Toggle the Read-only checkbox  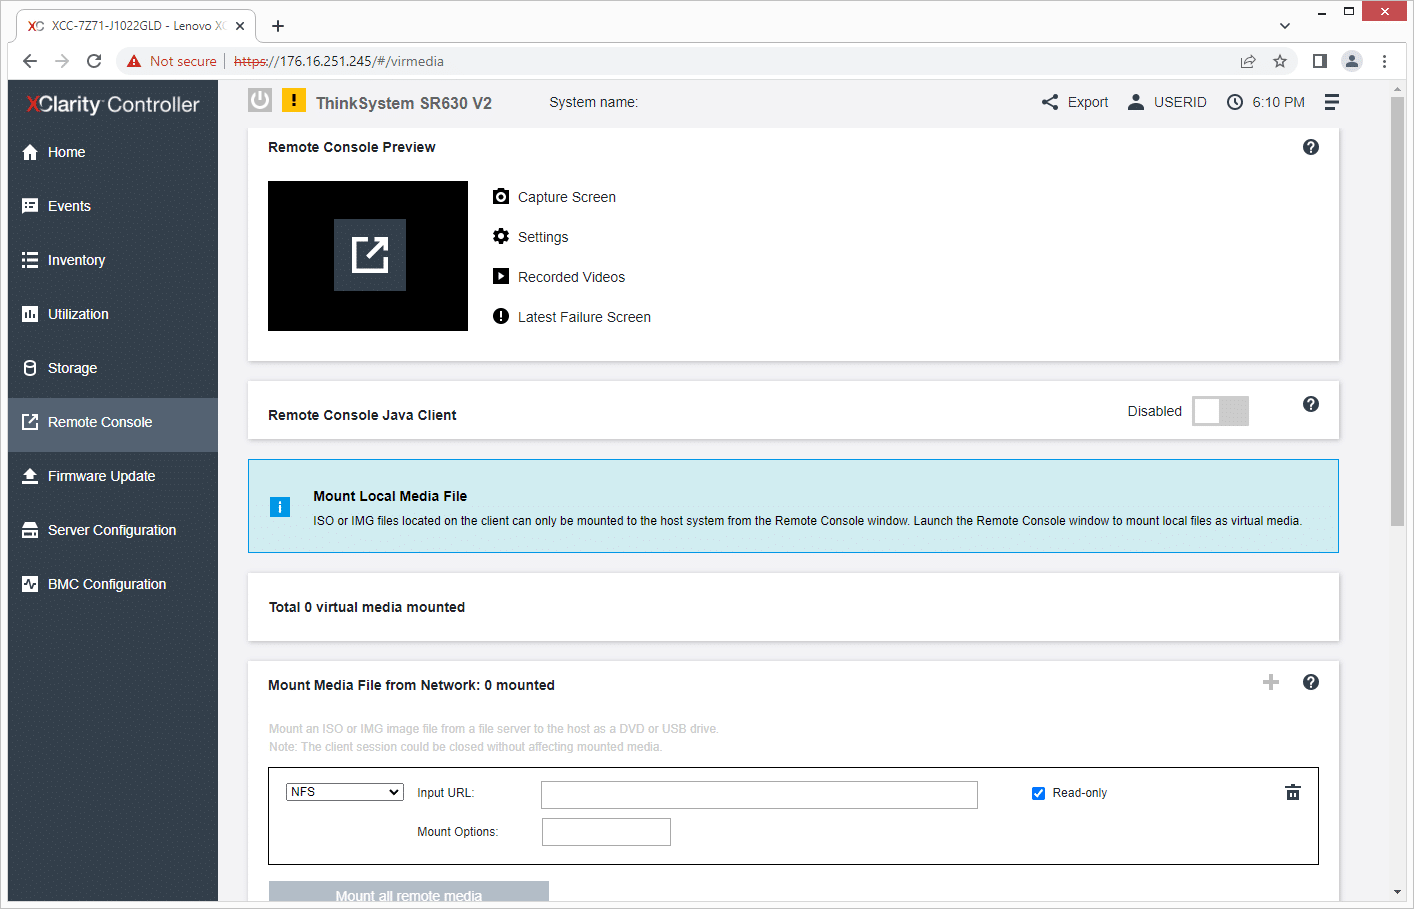coord(1038,793)
